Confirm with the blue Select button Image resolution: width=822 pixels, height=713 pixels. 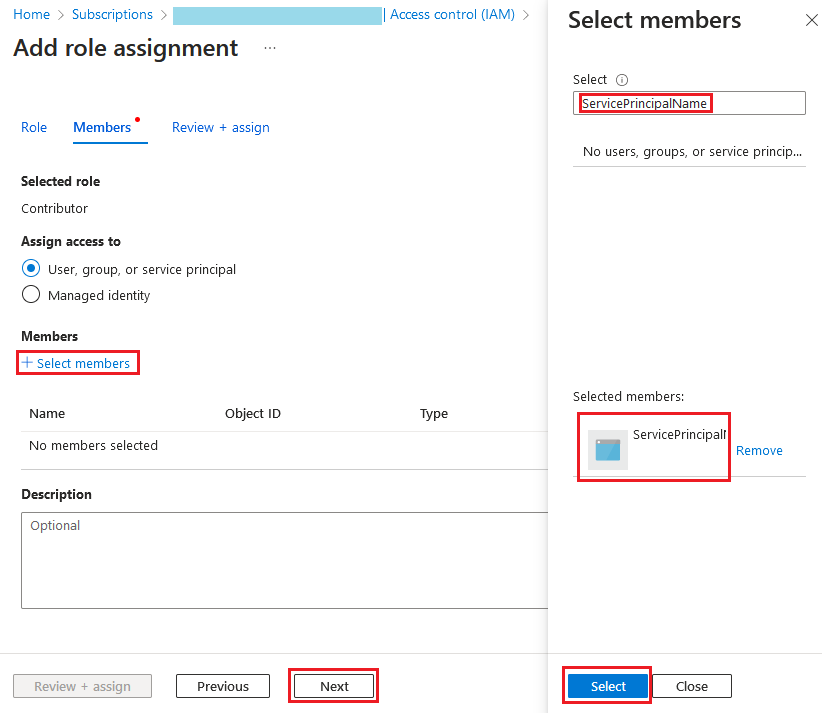(608, 686)
